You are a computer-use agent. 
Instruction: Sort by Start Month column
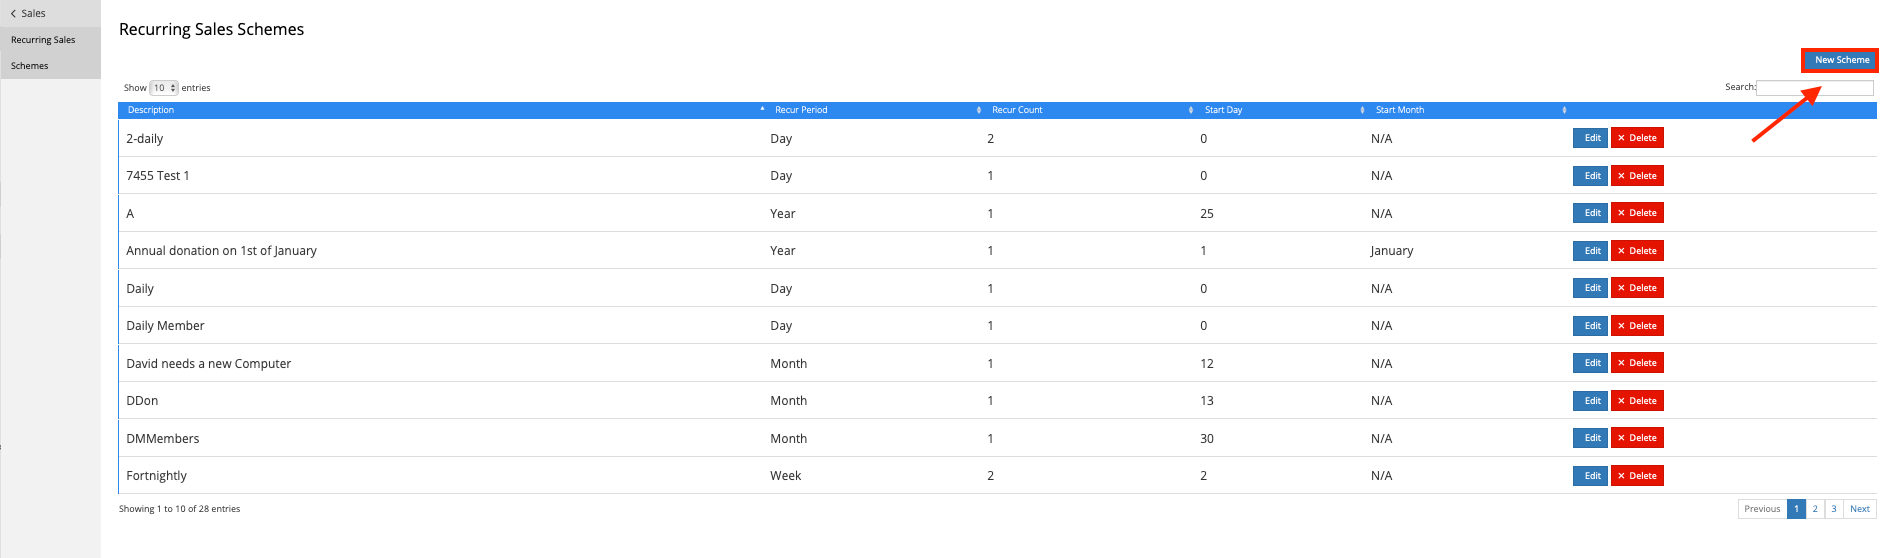(x=1469, y=110)
